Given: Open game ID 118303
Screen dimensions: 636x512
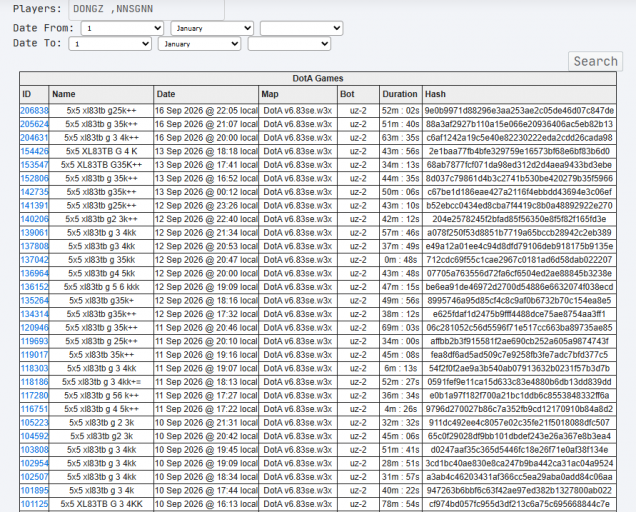Looking at the screenshot, I should [34, 368].
